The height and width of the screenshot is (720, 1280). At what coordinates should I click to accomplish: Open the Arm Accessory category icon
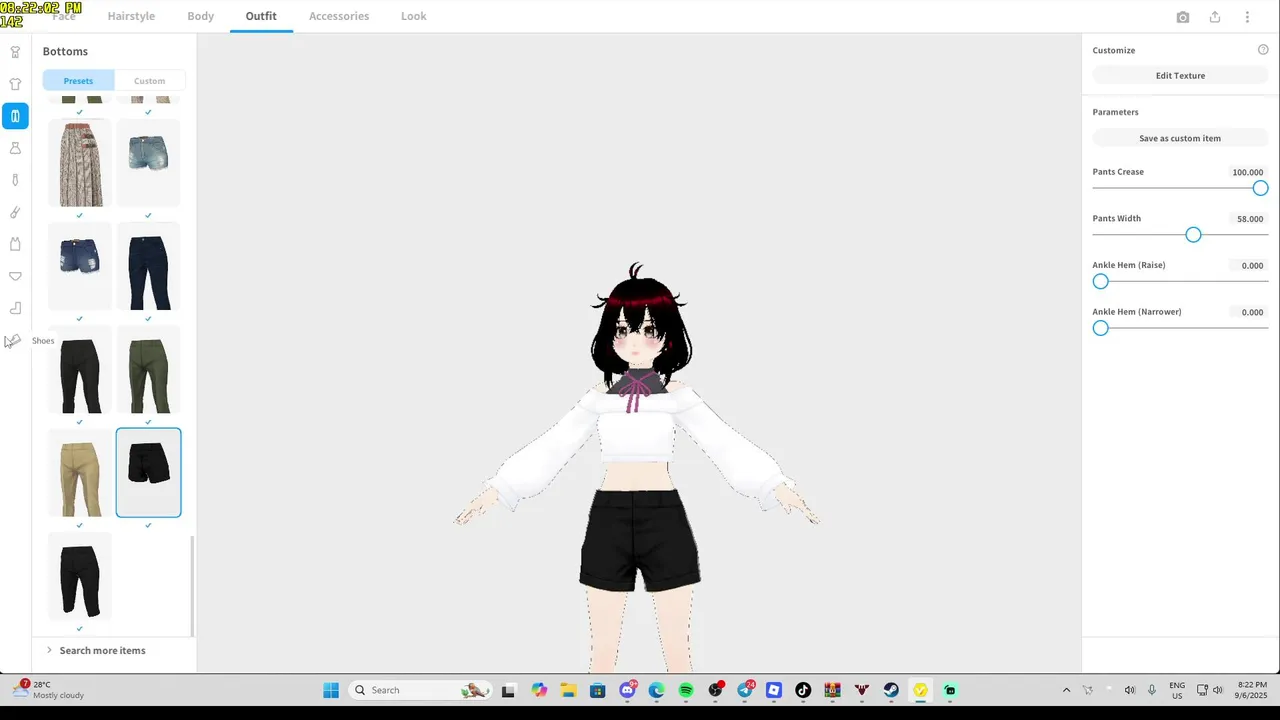pyautogui.click(x=15, y=212)
